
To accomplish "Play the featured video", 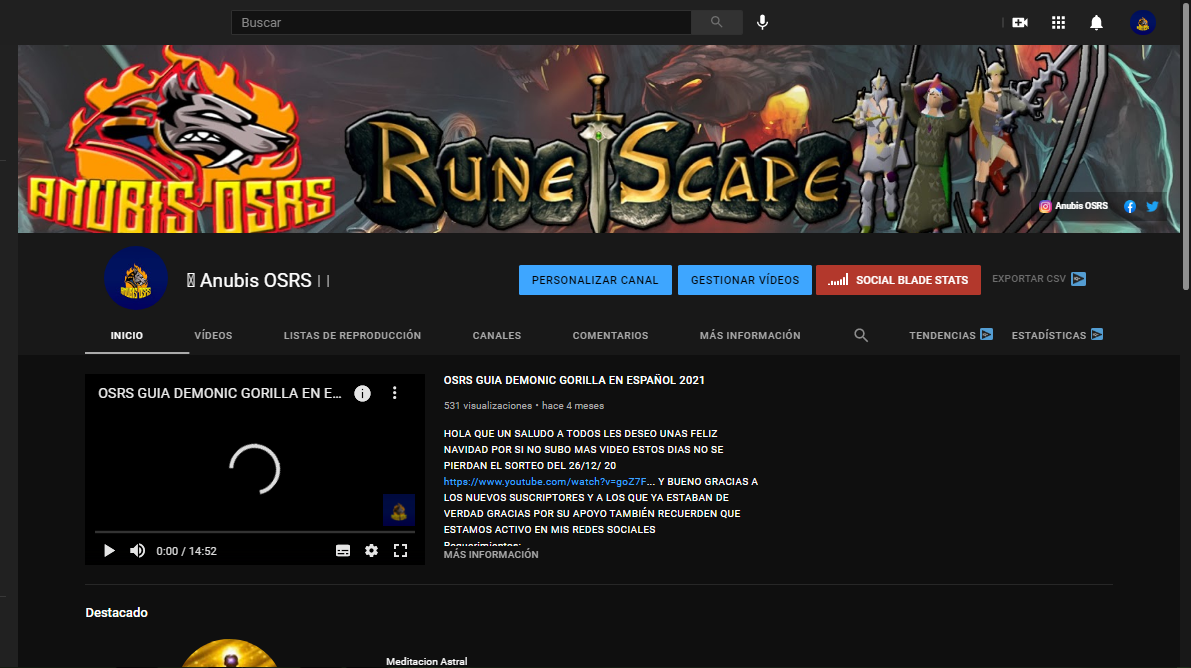I will [109, 551].
